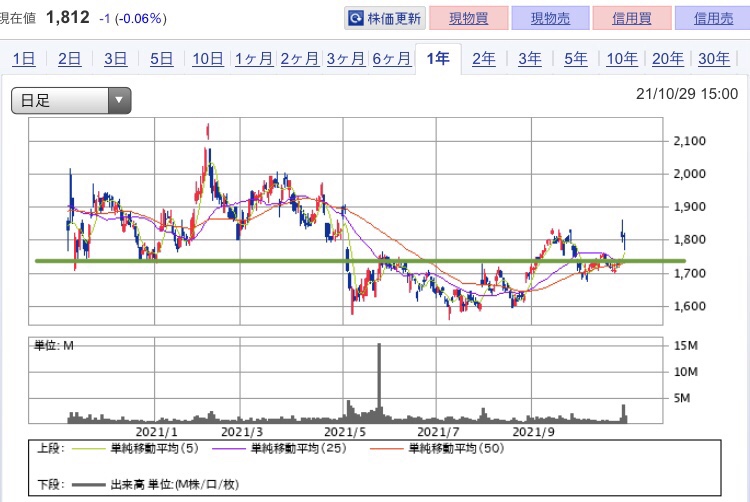Click the green horizontal support line
This screenshot has width=750, height=502.
pos(360,261)
